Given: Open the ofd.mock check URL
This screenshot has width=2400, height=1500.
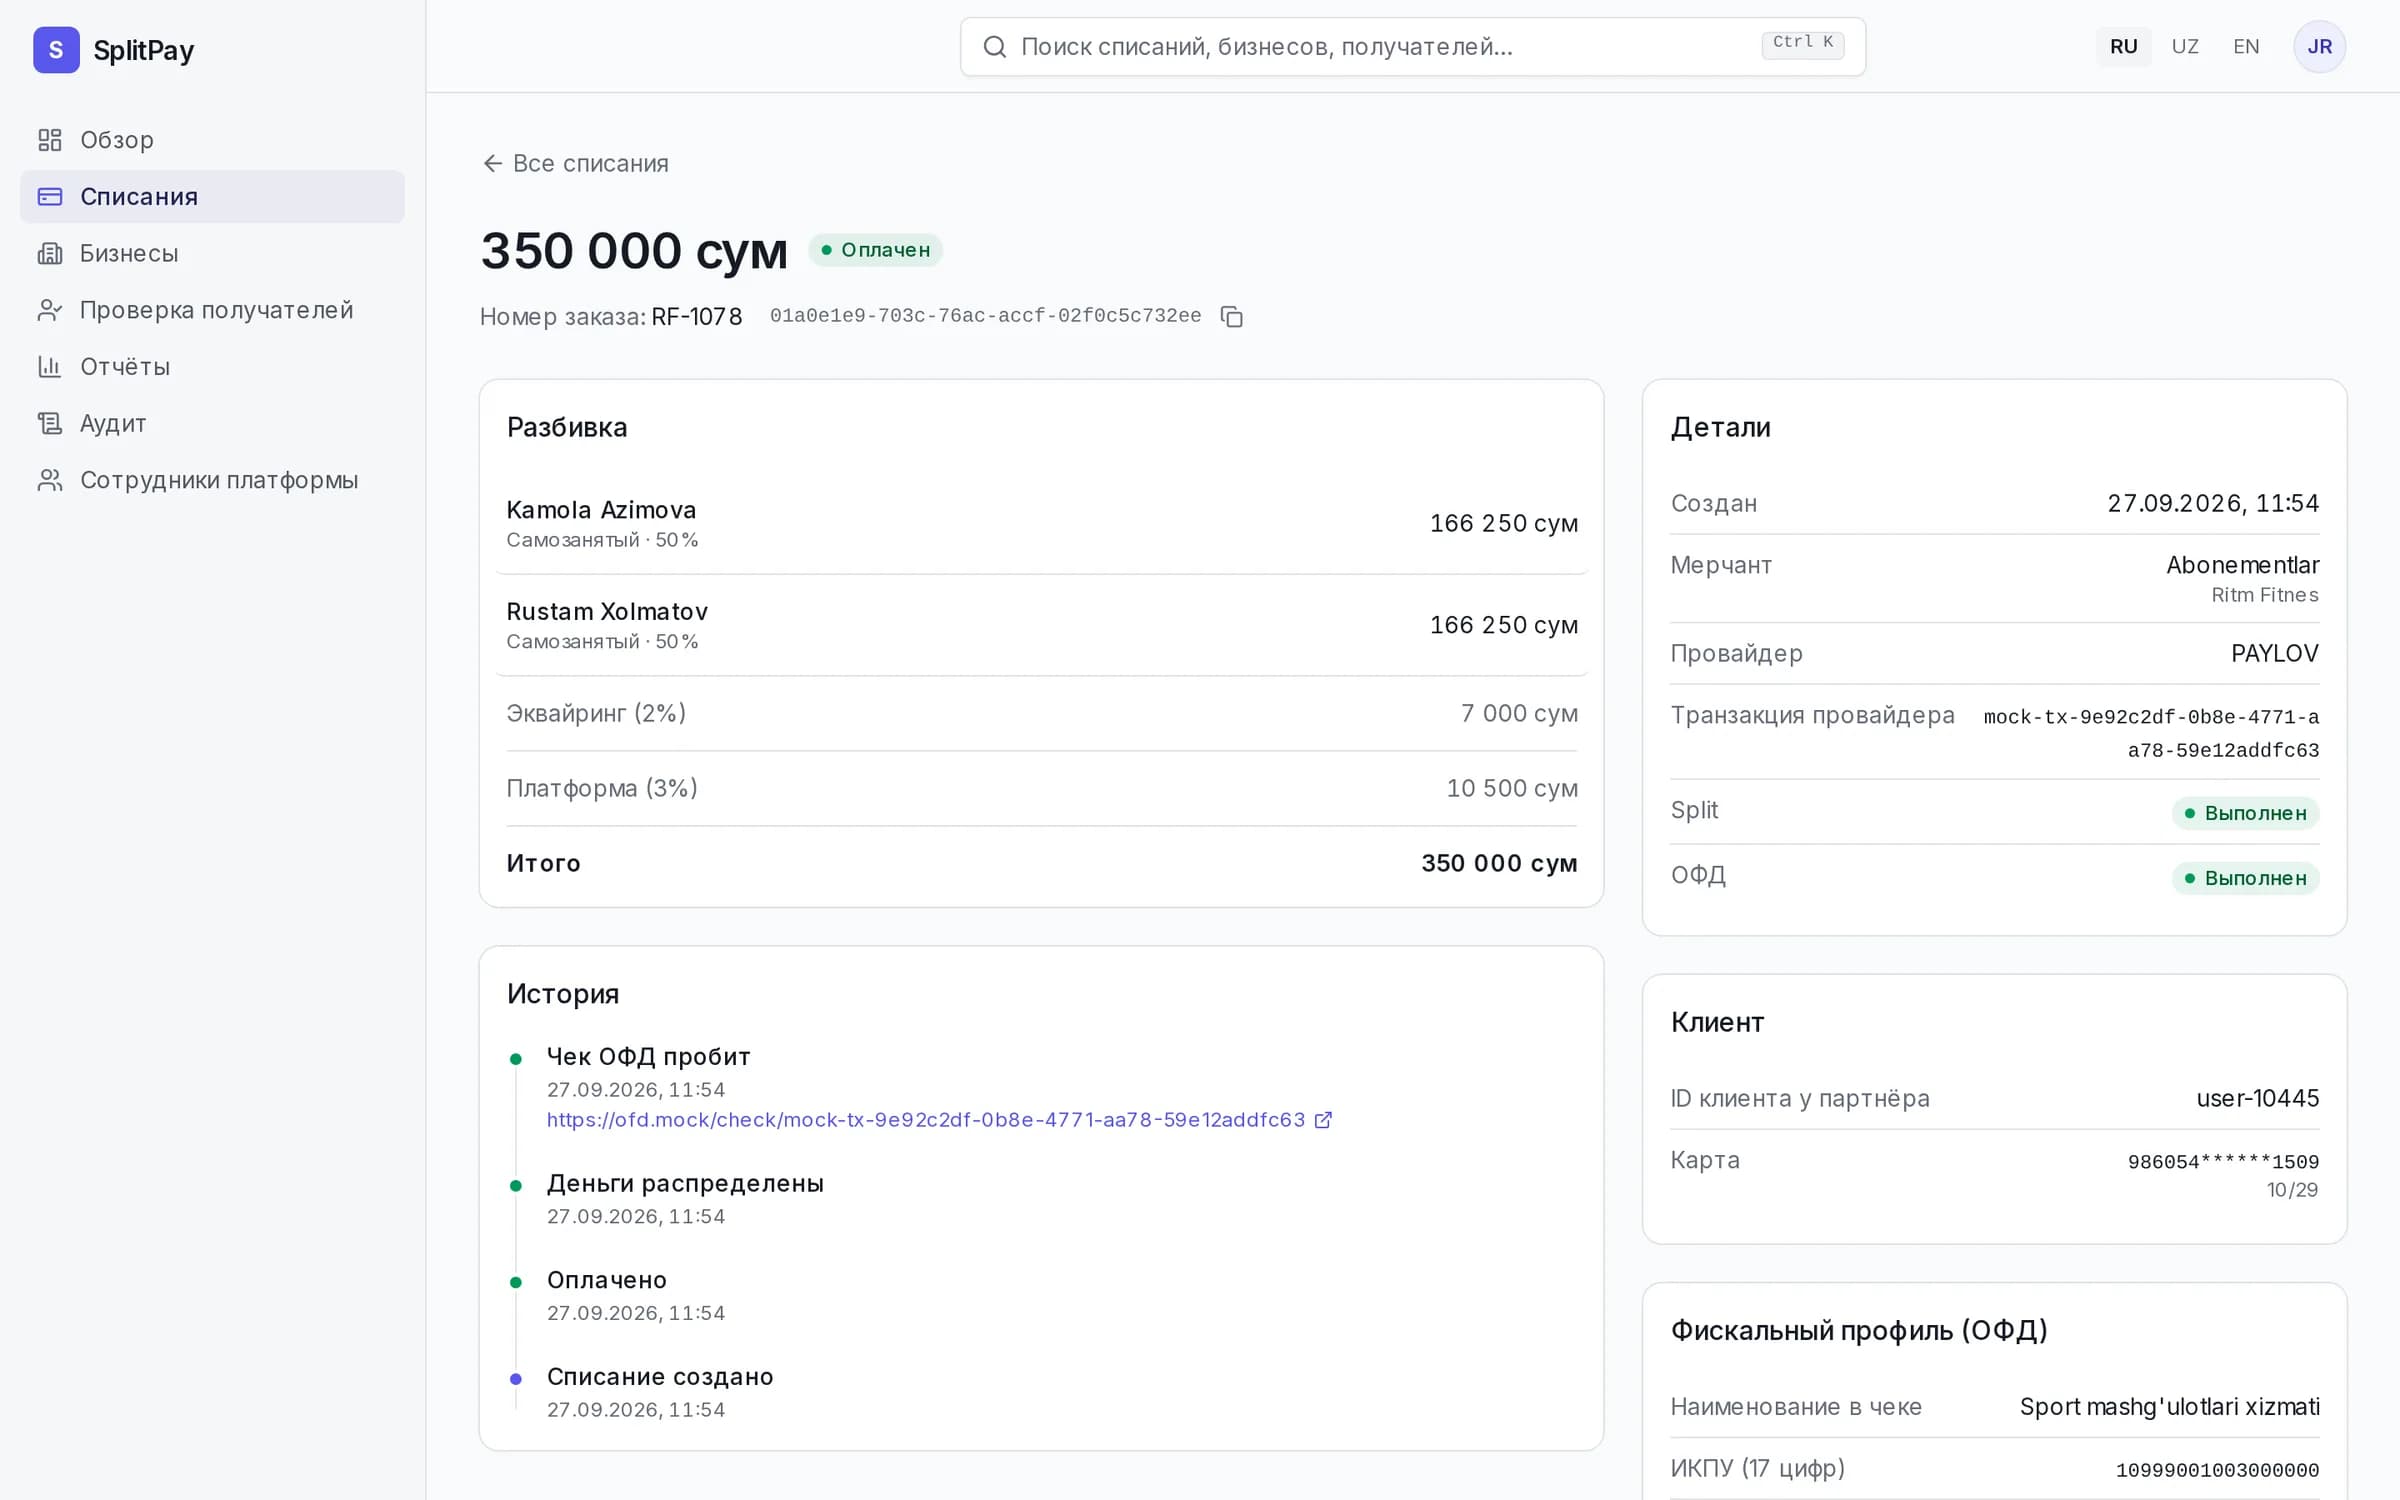Looking at the screenshot, I should coord(926,1120).
